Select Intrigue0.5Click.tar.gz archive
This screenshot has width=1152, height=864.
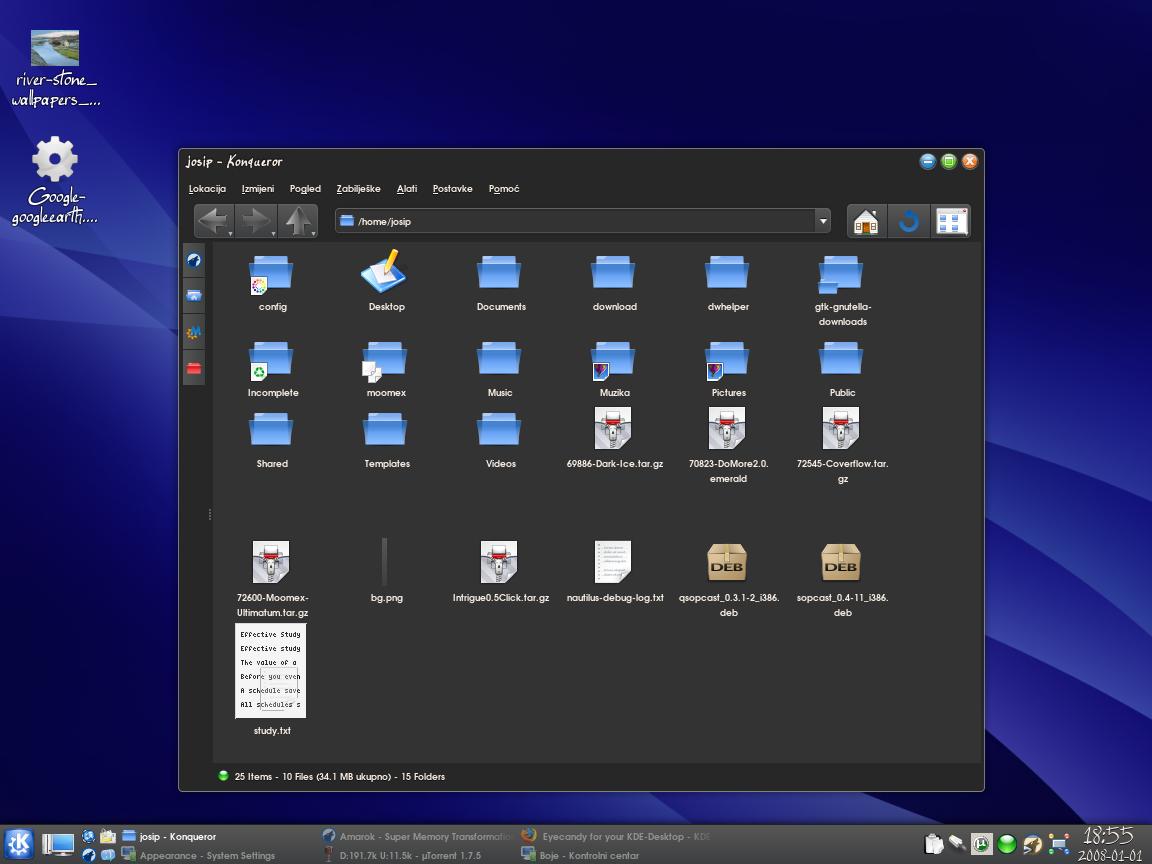click(500, 572)
